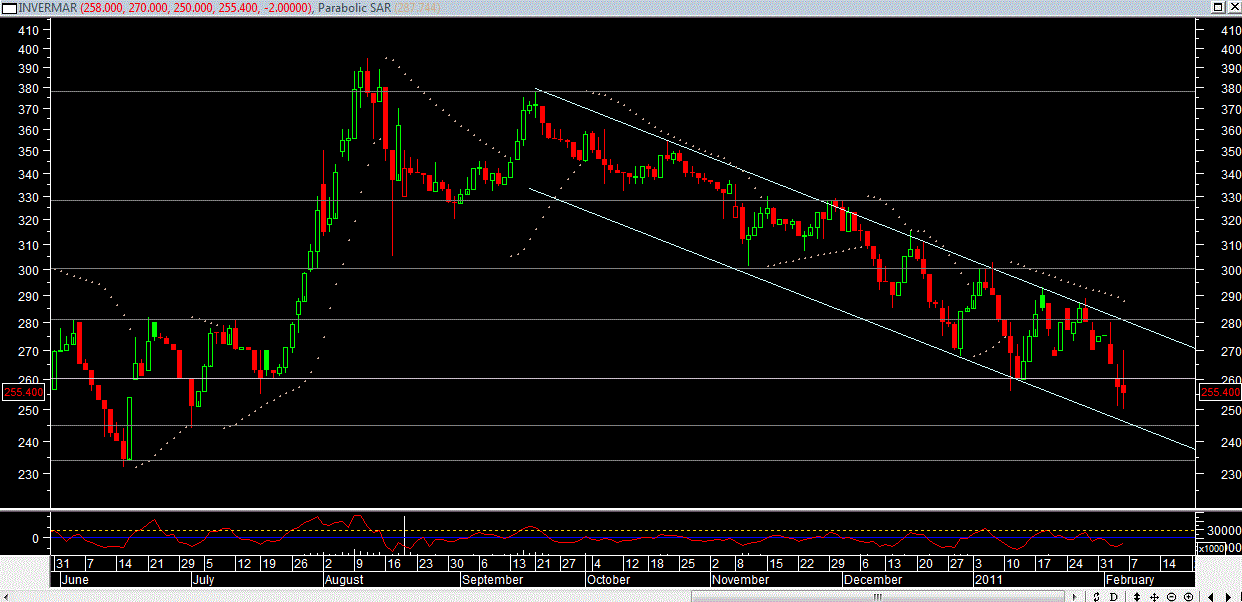
Task: Click the D daily periodicity button
Action: [1113, 597]
